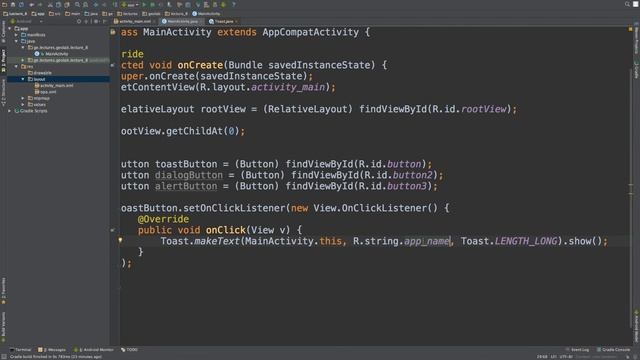Click the Cut scissors icon
The image size is (640, 360).
(x=50, y=4)
